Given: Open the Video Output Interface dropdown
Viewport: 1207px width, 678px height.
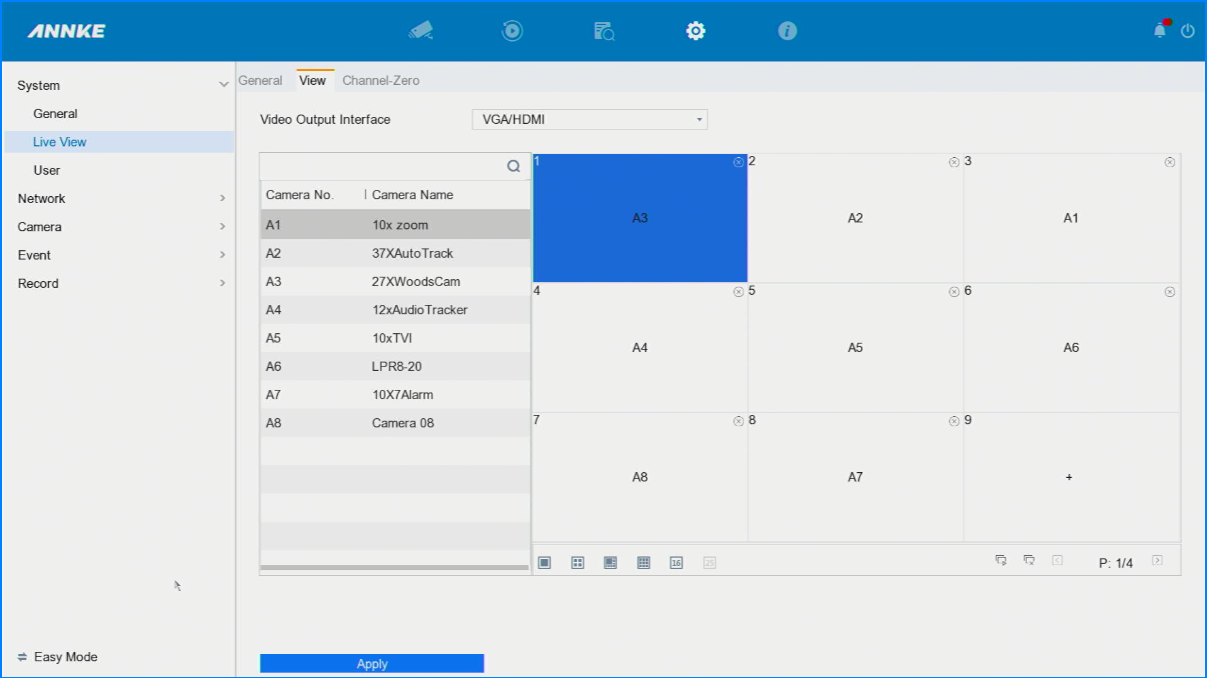Looking at the screenshot, I should [589, 120].
